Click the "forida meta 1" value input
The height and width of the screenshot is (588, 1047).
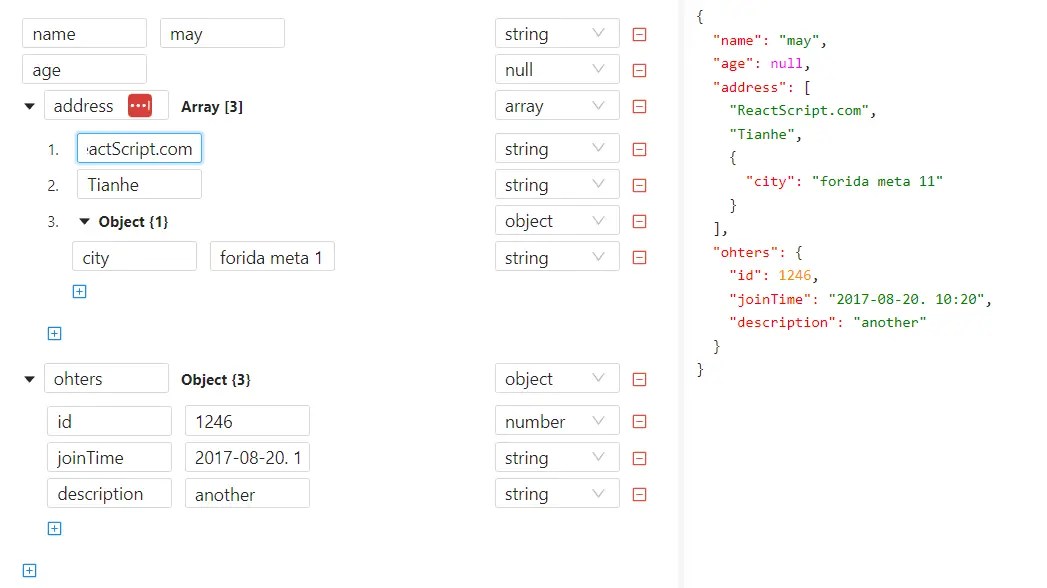point(271,257)
